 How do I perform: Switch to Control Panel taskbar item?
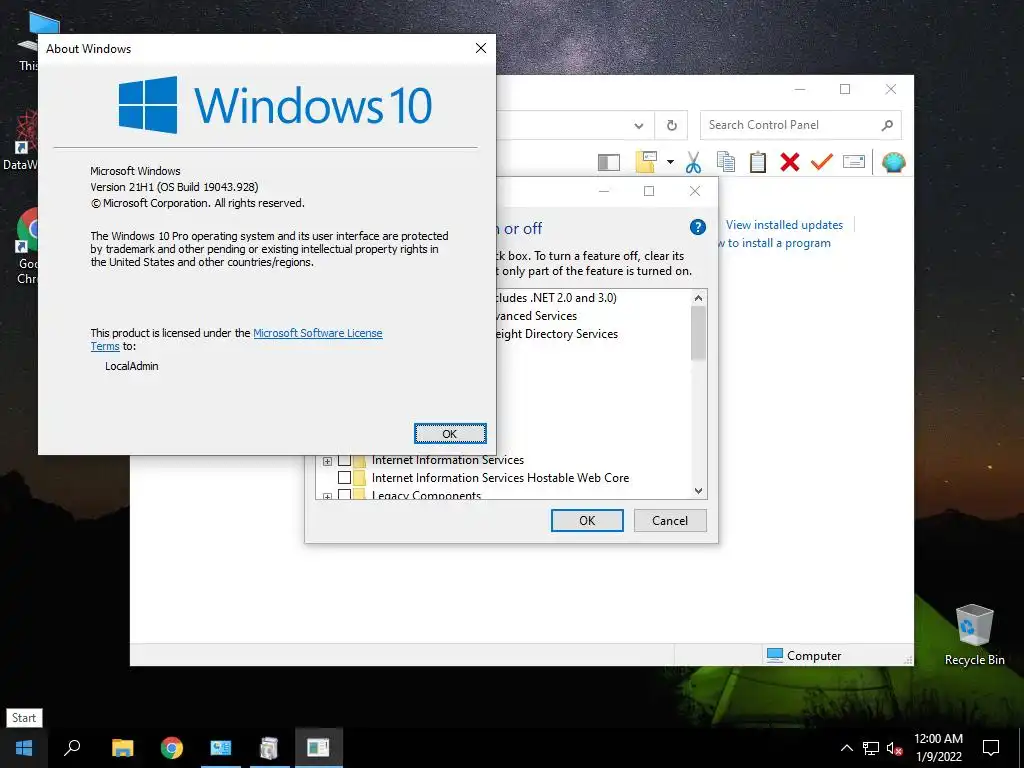click(221, 748)
